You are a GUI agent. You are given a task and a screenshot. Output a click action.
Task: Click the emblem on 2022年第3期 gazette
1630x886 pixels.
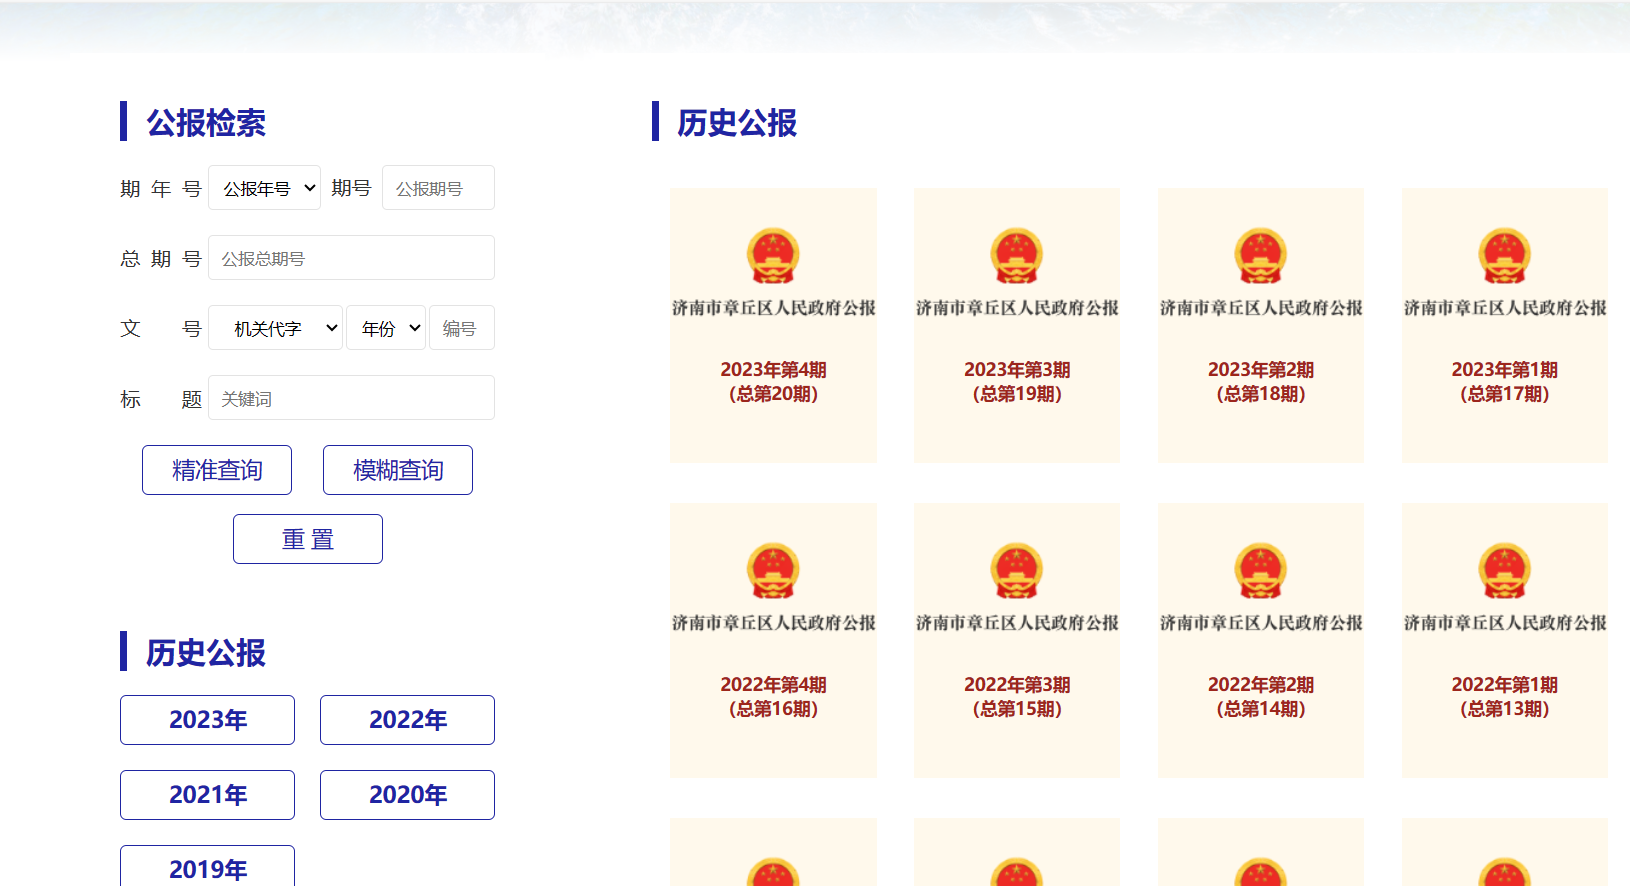click(x=1017, y=571)
